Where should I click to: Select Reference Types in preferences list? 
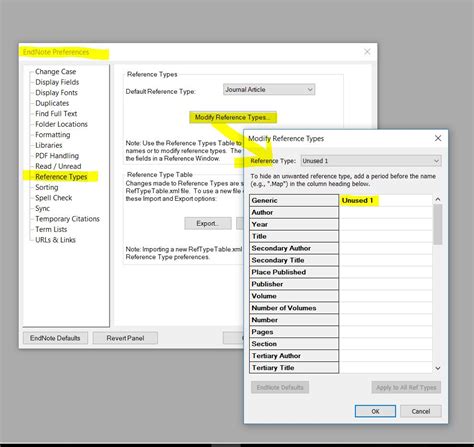[x=61, y=177]
